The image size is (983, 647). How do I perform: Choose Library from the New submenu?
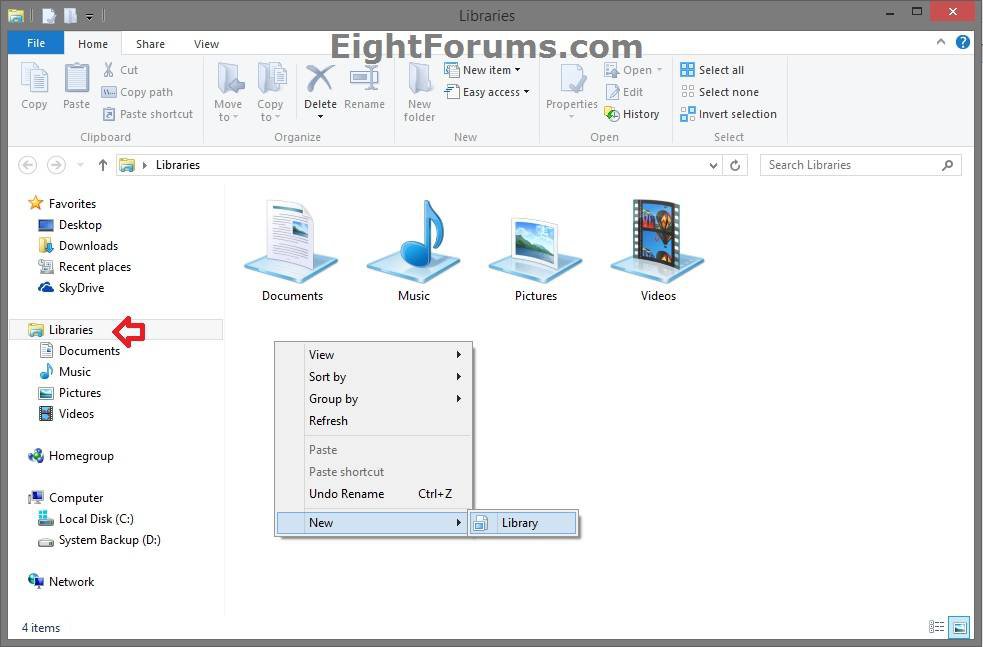pos(520,522)
